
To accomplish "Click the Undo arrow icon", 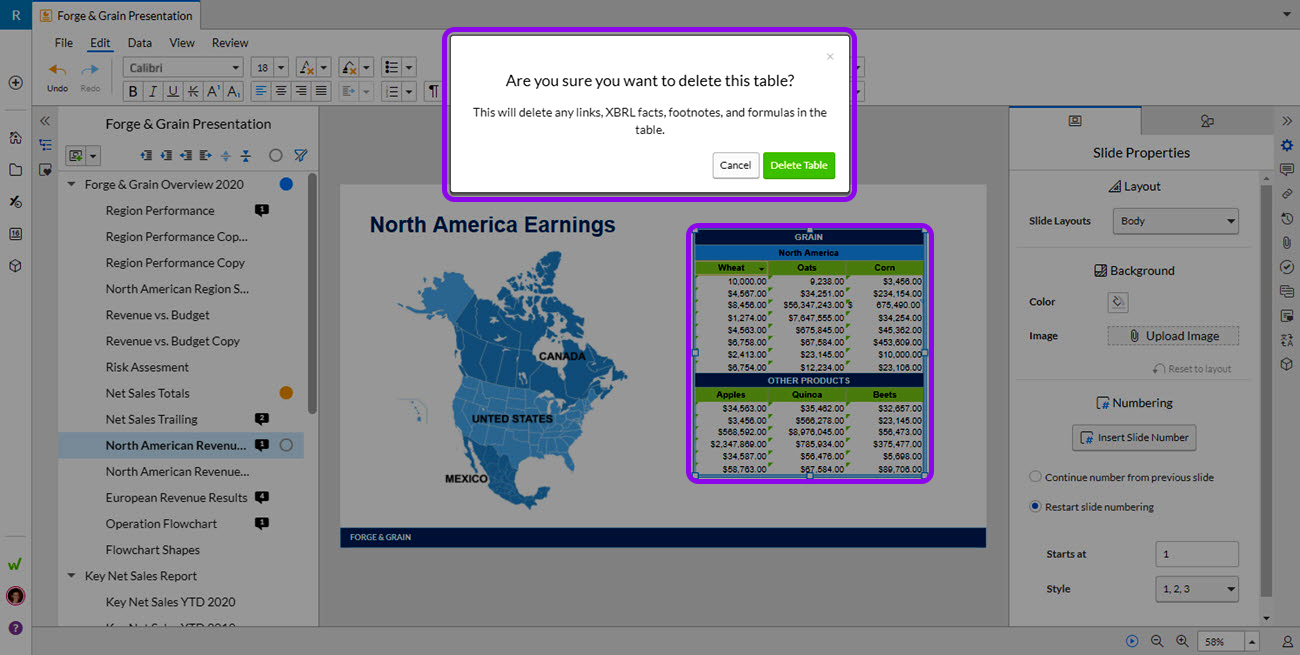I will pos(58,71).
